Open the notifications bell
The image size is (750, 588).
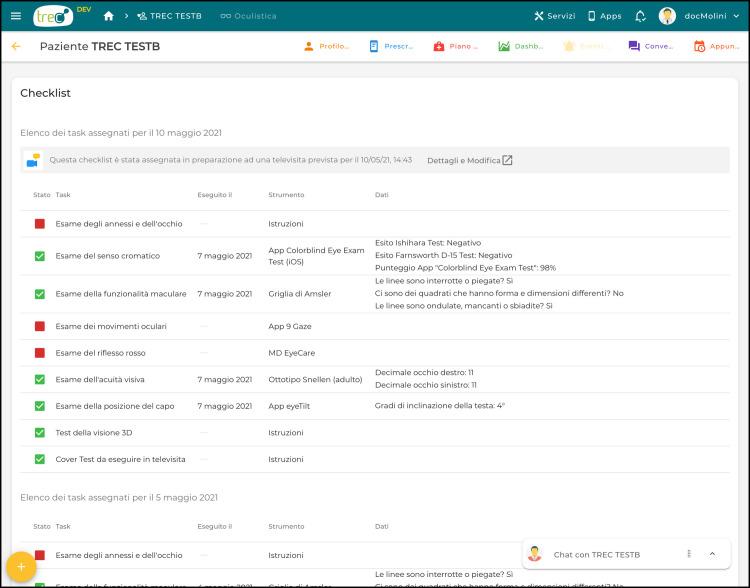click(640, 16)
